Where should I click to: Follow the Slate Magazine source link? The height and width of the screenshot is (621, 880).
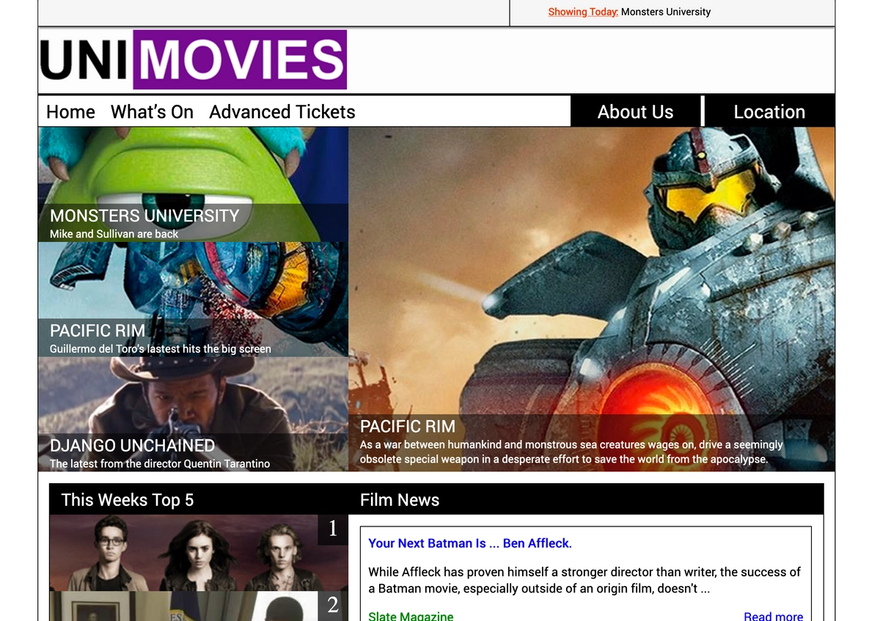[411, 615]
